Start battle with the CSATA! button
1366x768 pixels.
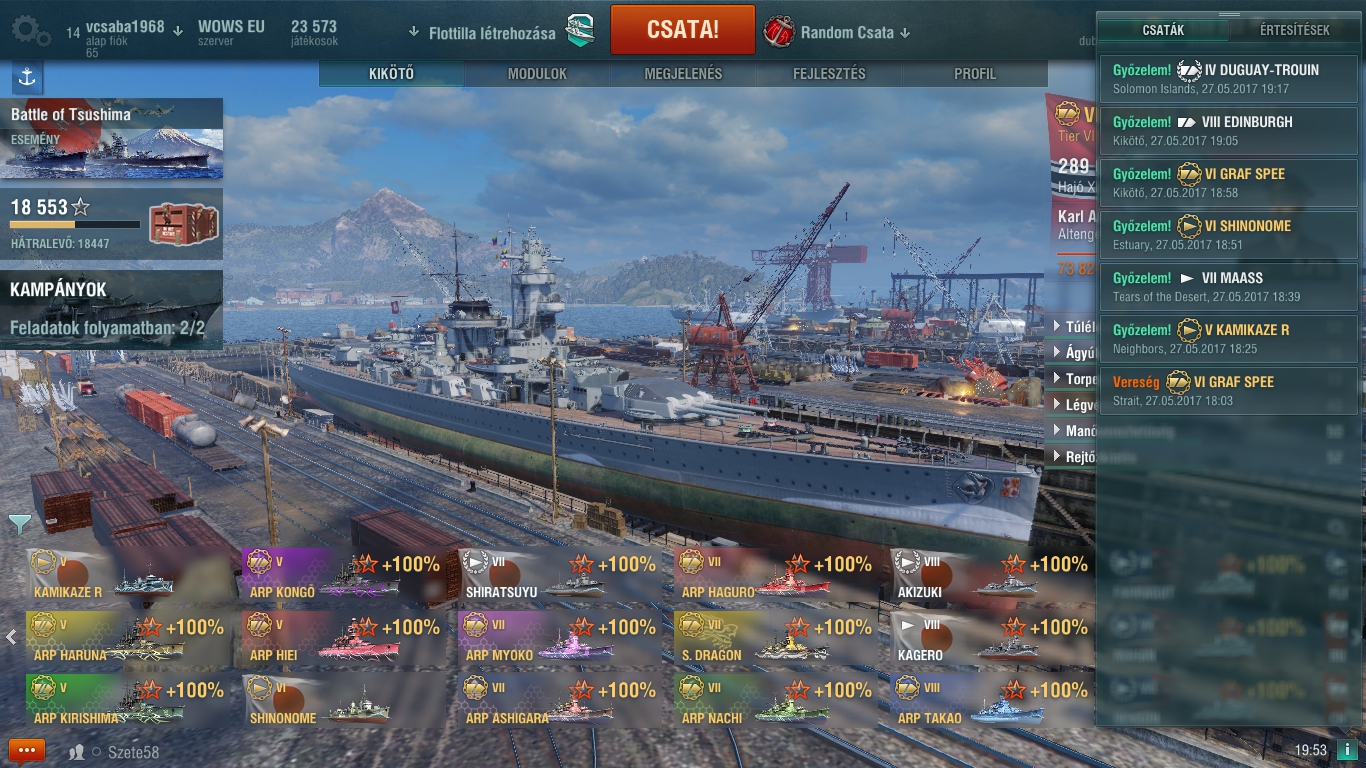click(683, 30)
